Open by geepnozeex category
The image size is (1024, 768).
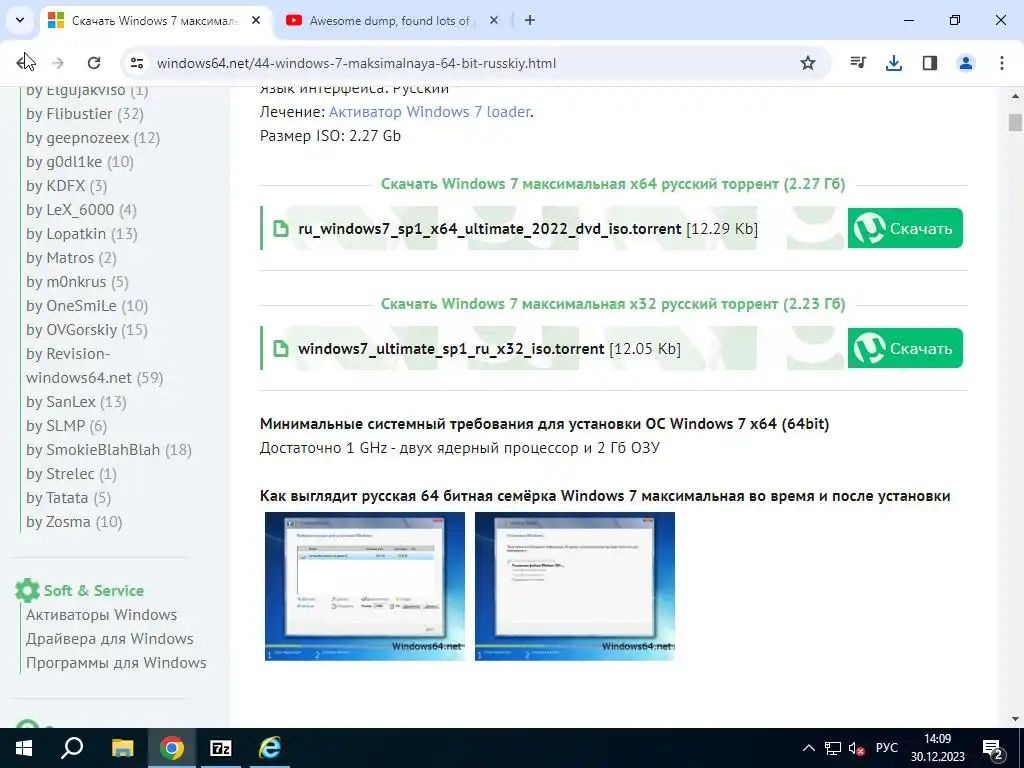click(x=78, y=138)
